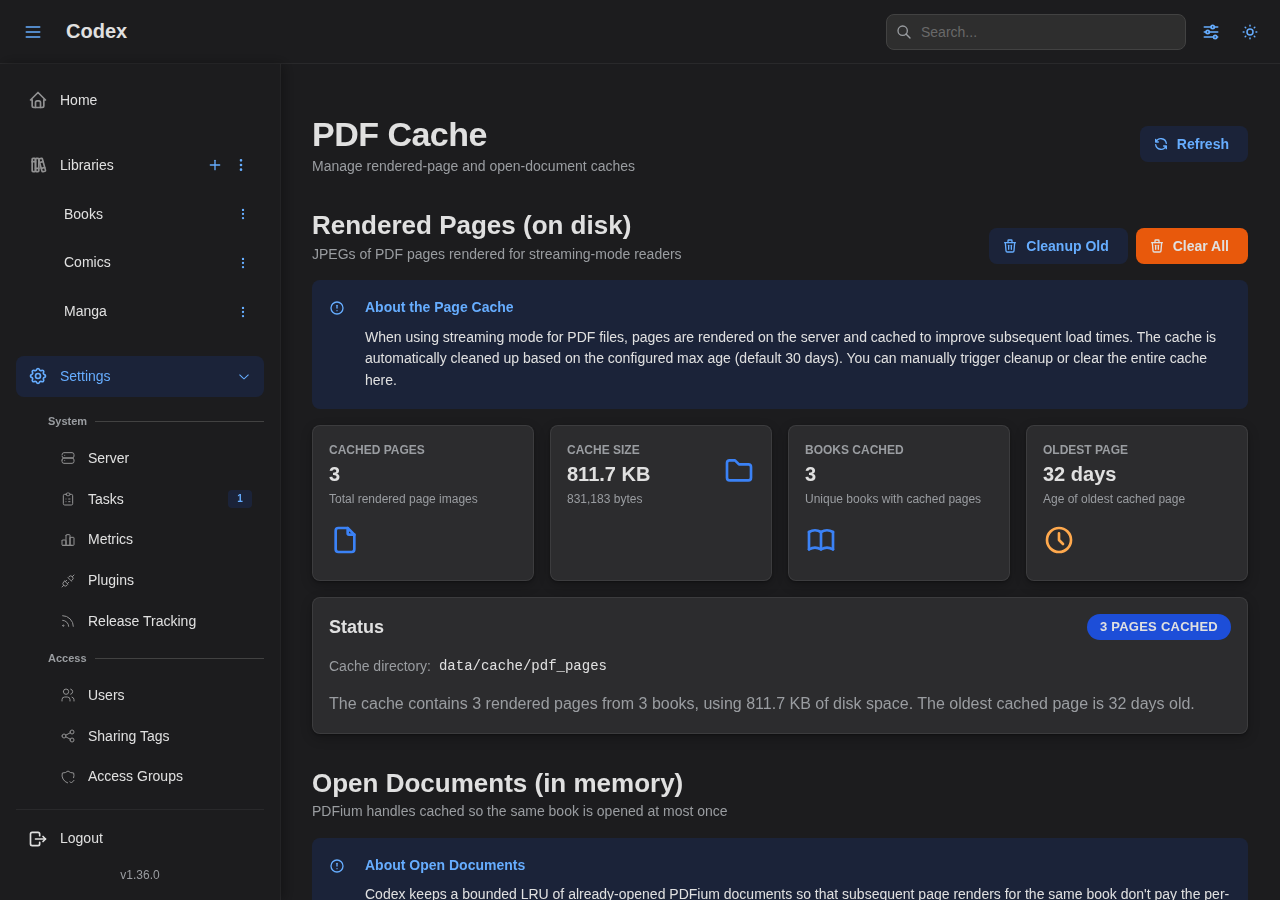
Task: Go to Server settings page
Action: [108, 458]
